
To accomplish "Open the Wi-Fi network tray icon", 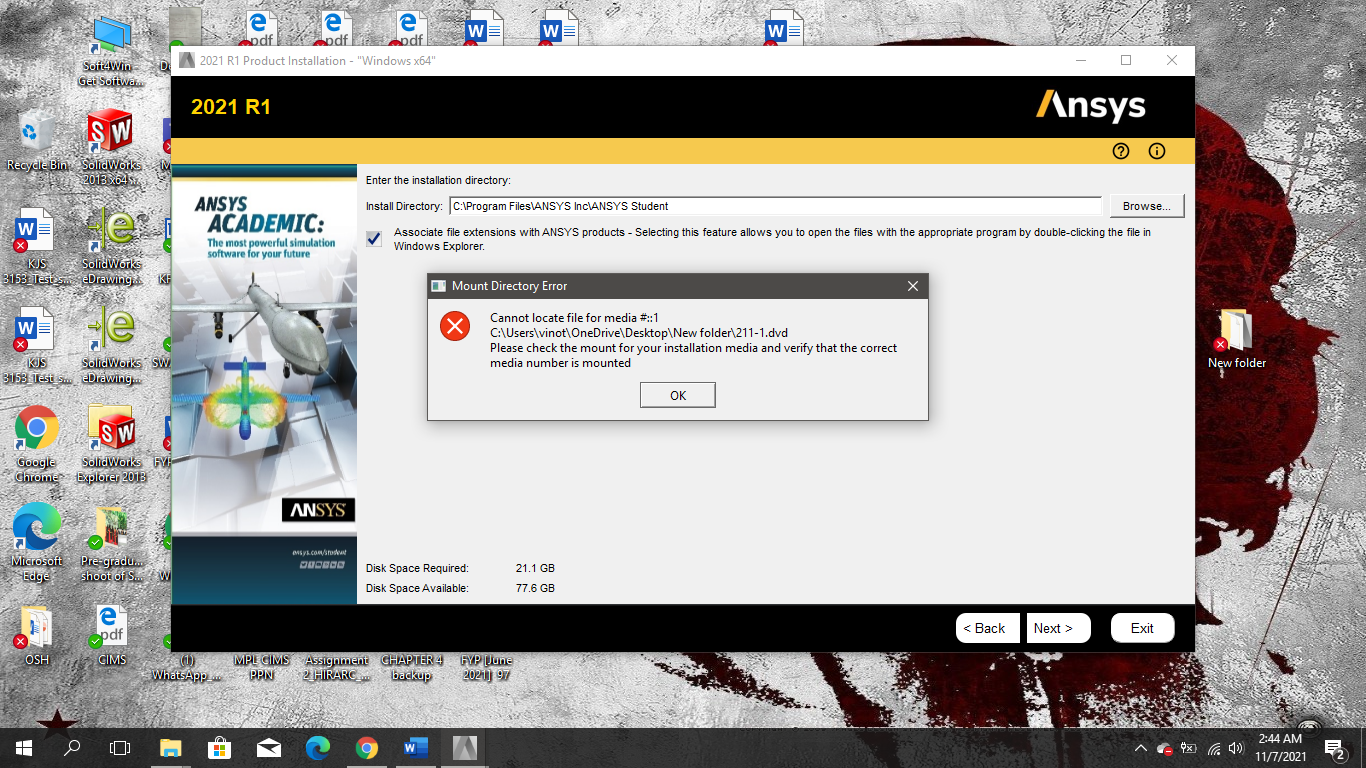I will (1214, 748).
